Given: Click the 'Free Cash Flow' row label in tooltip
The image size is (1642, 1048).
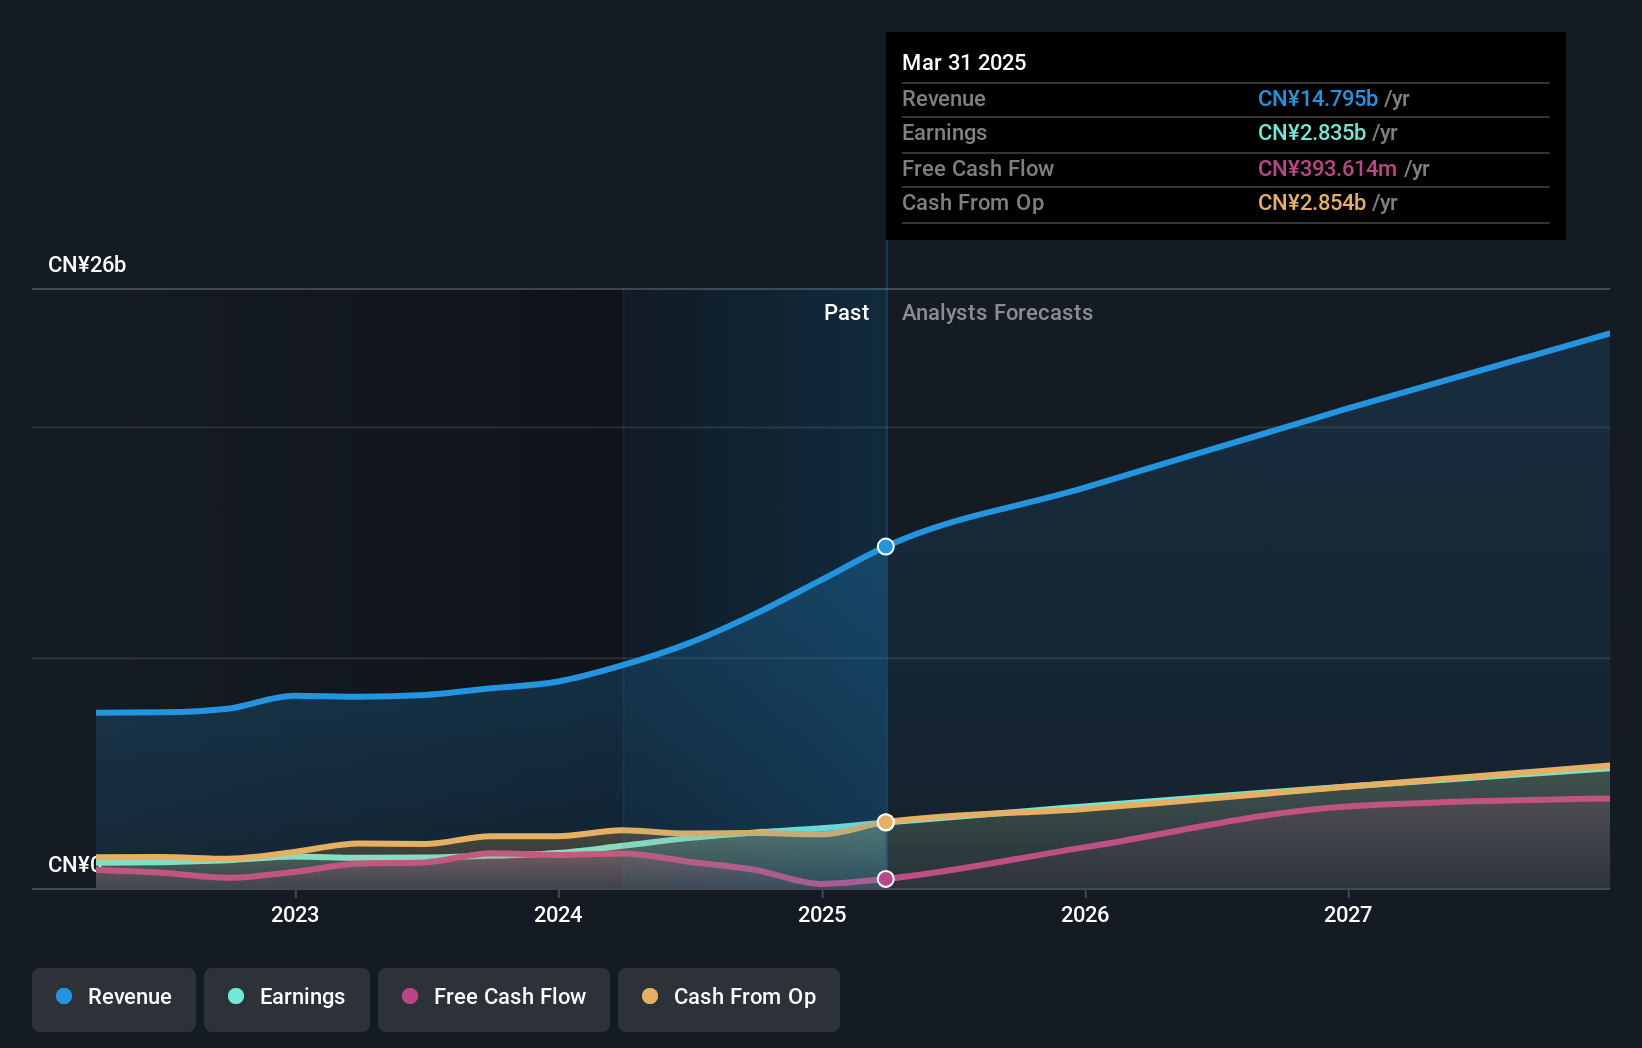Looking at the screenshot, I should 978,168.
